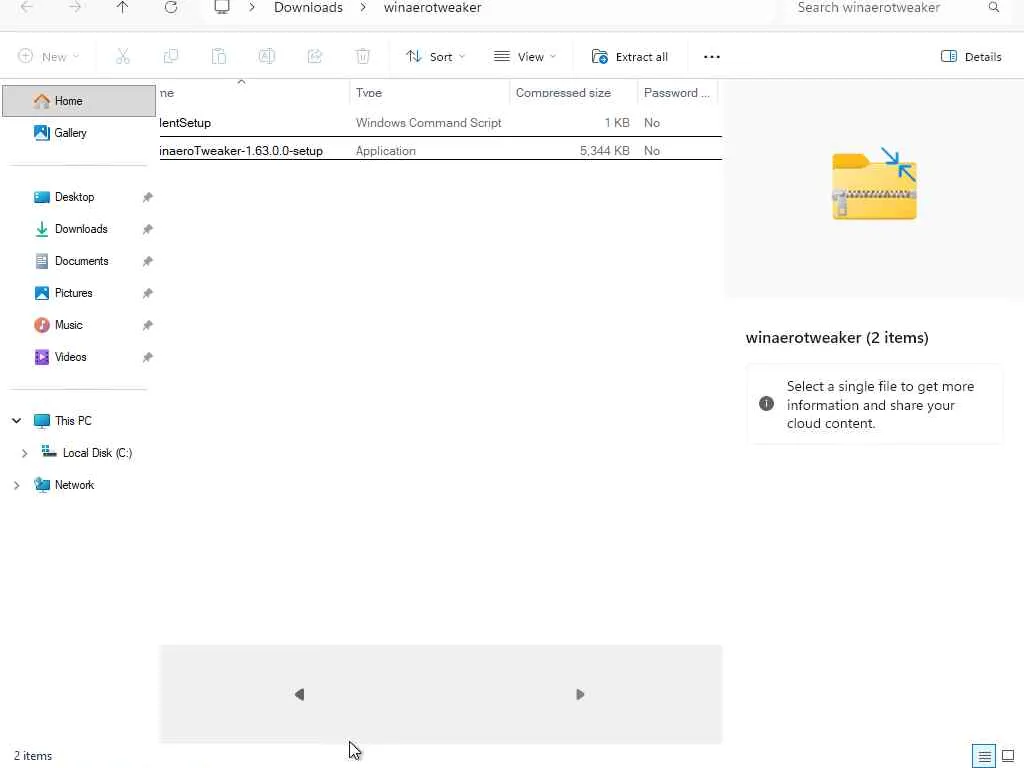Go back with the back arrow
The width and height of the screenshot is (1024, 768).
click(27, 7)
